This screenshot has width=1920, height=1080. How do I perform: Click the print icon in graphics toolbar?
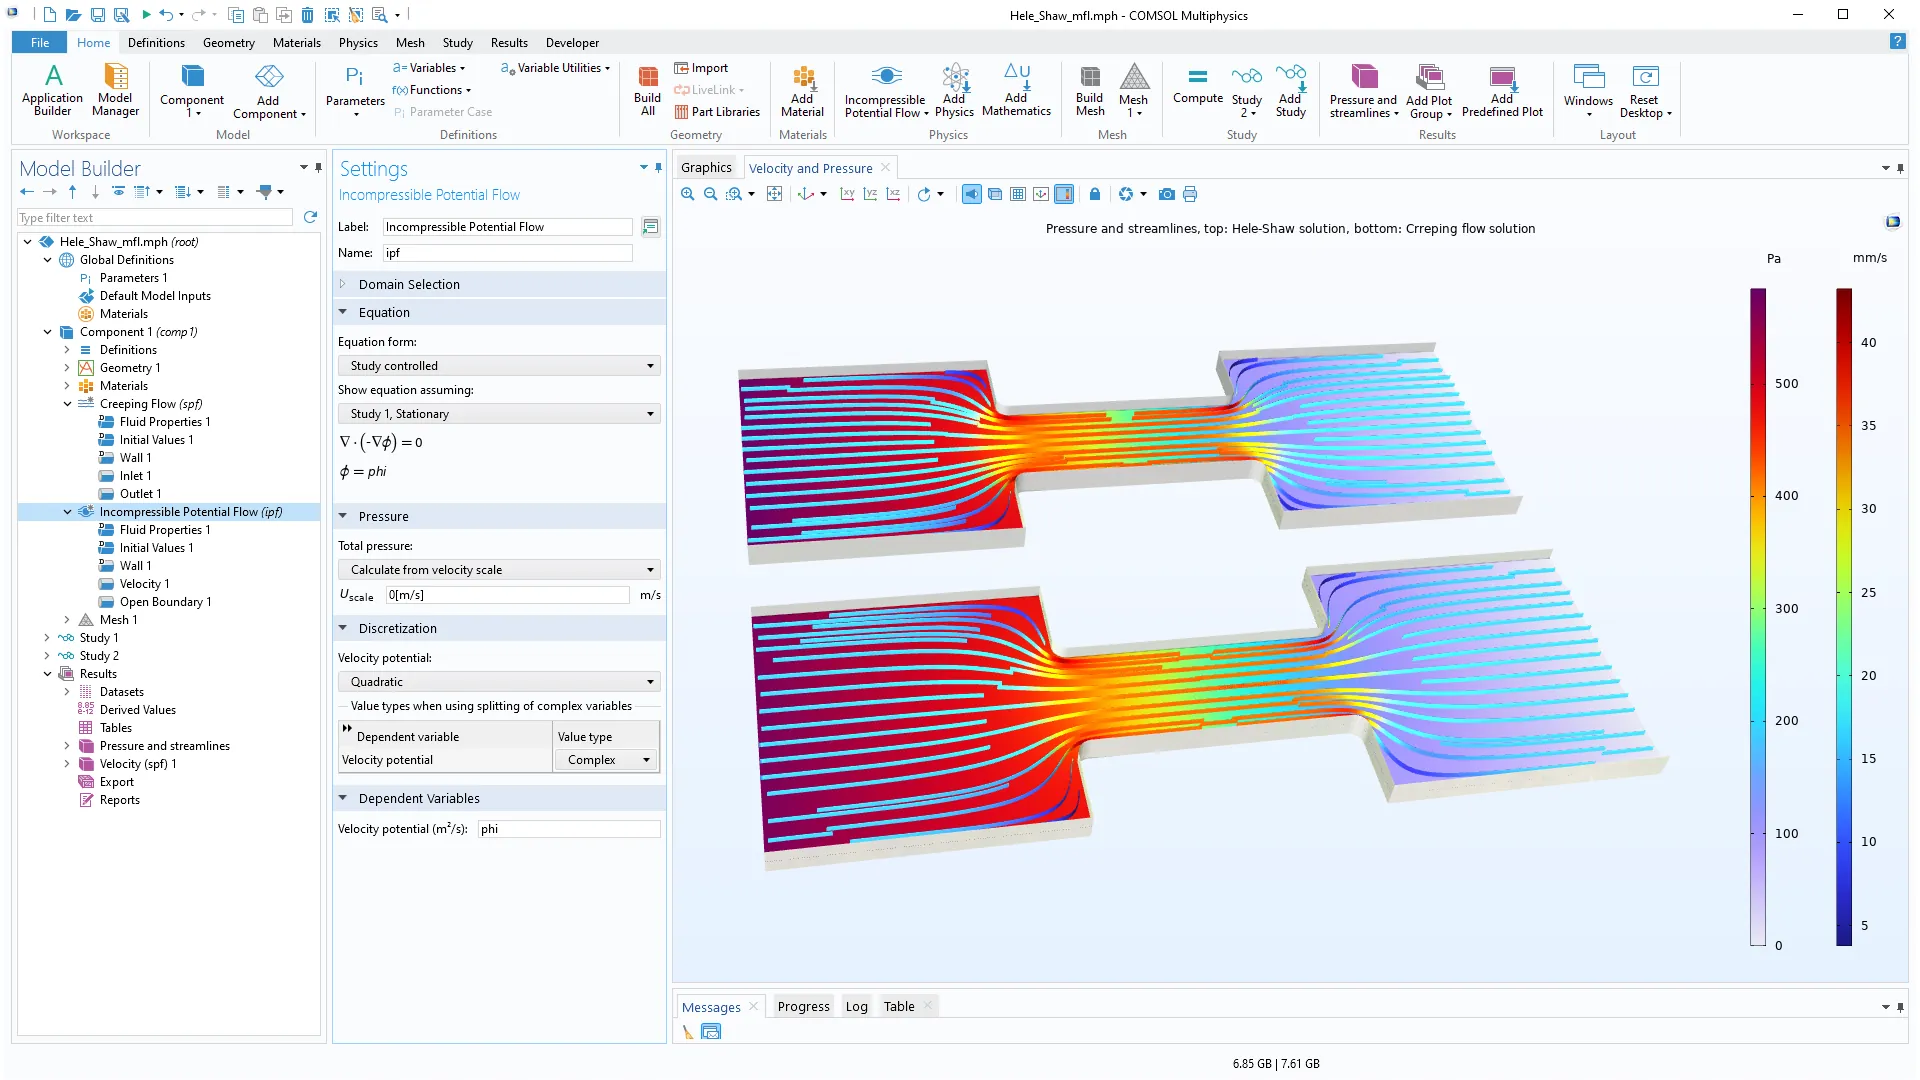tap(1190, 194)
